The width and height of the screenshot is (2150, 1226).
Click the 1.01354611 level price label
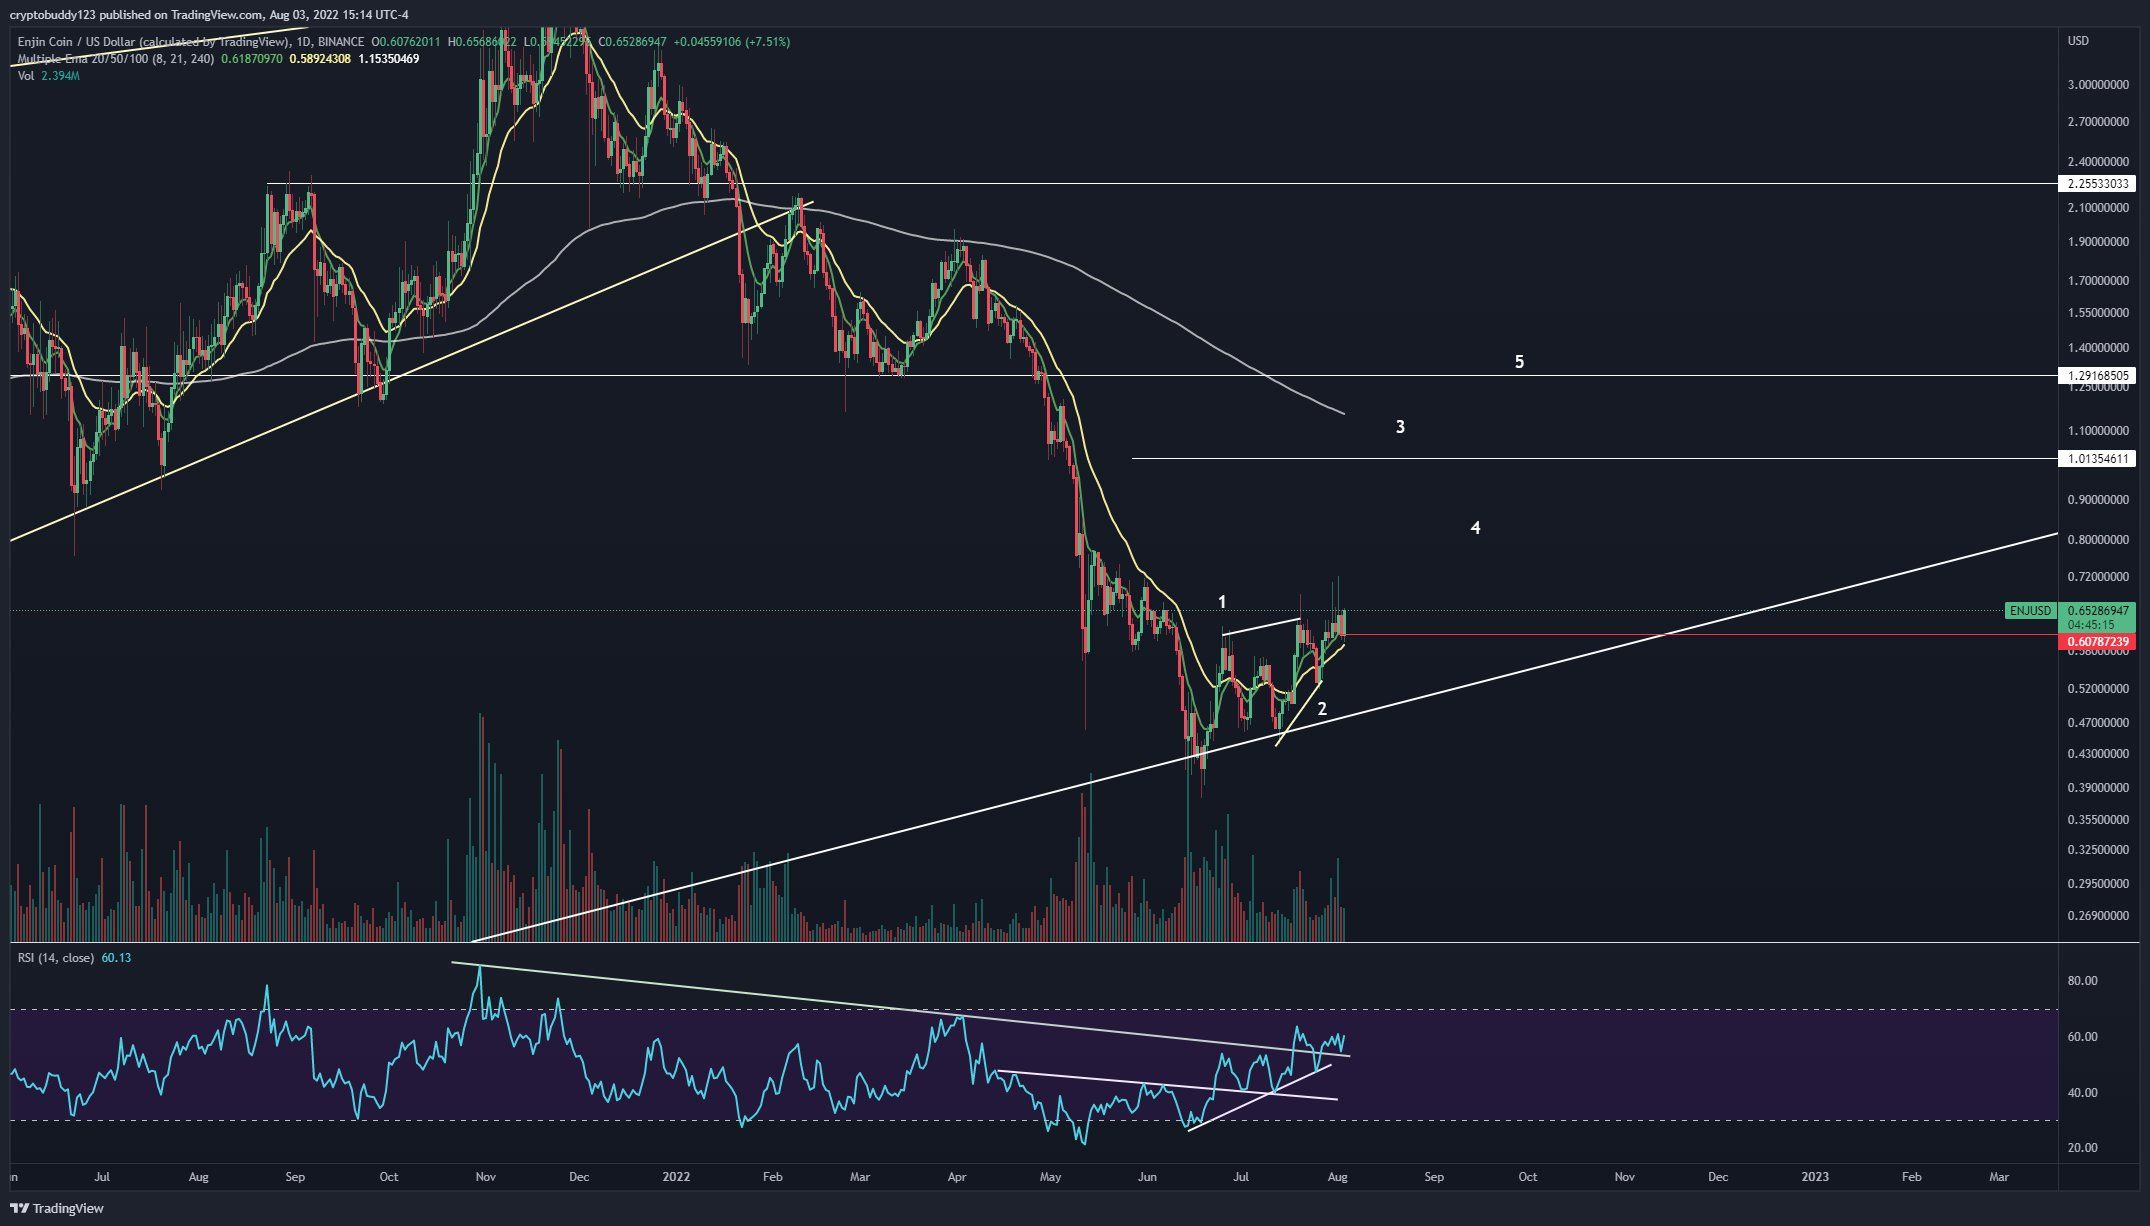pyautogui.click(x=2095, y=459)
